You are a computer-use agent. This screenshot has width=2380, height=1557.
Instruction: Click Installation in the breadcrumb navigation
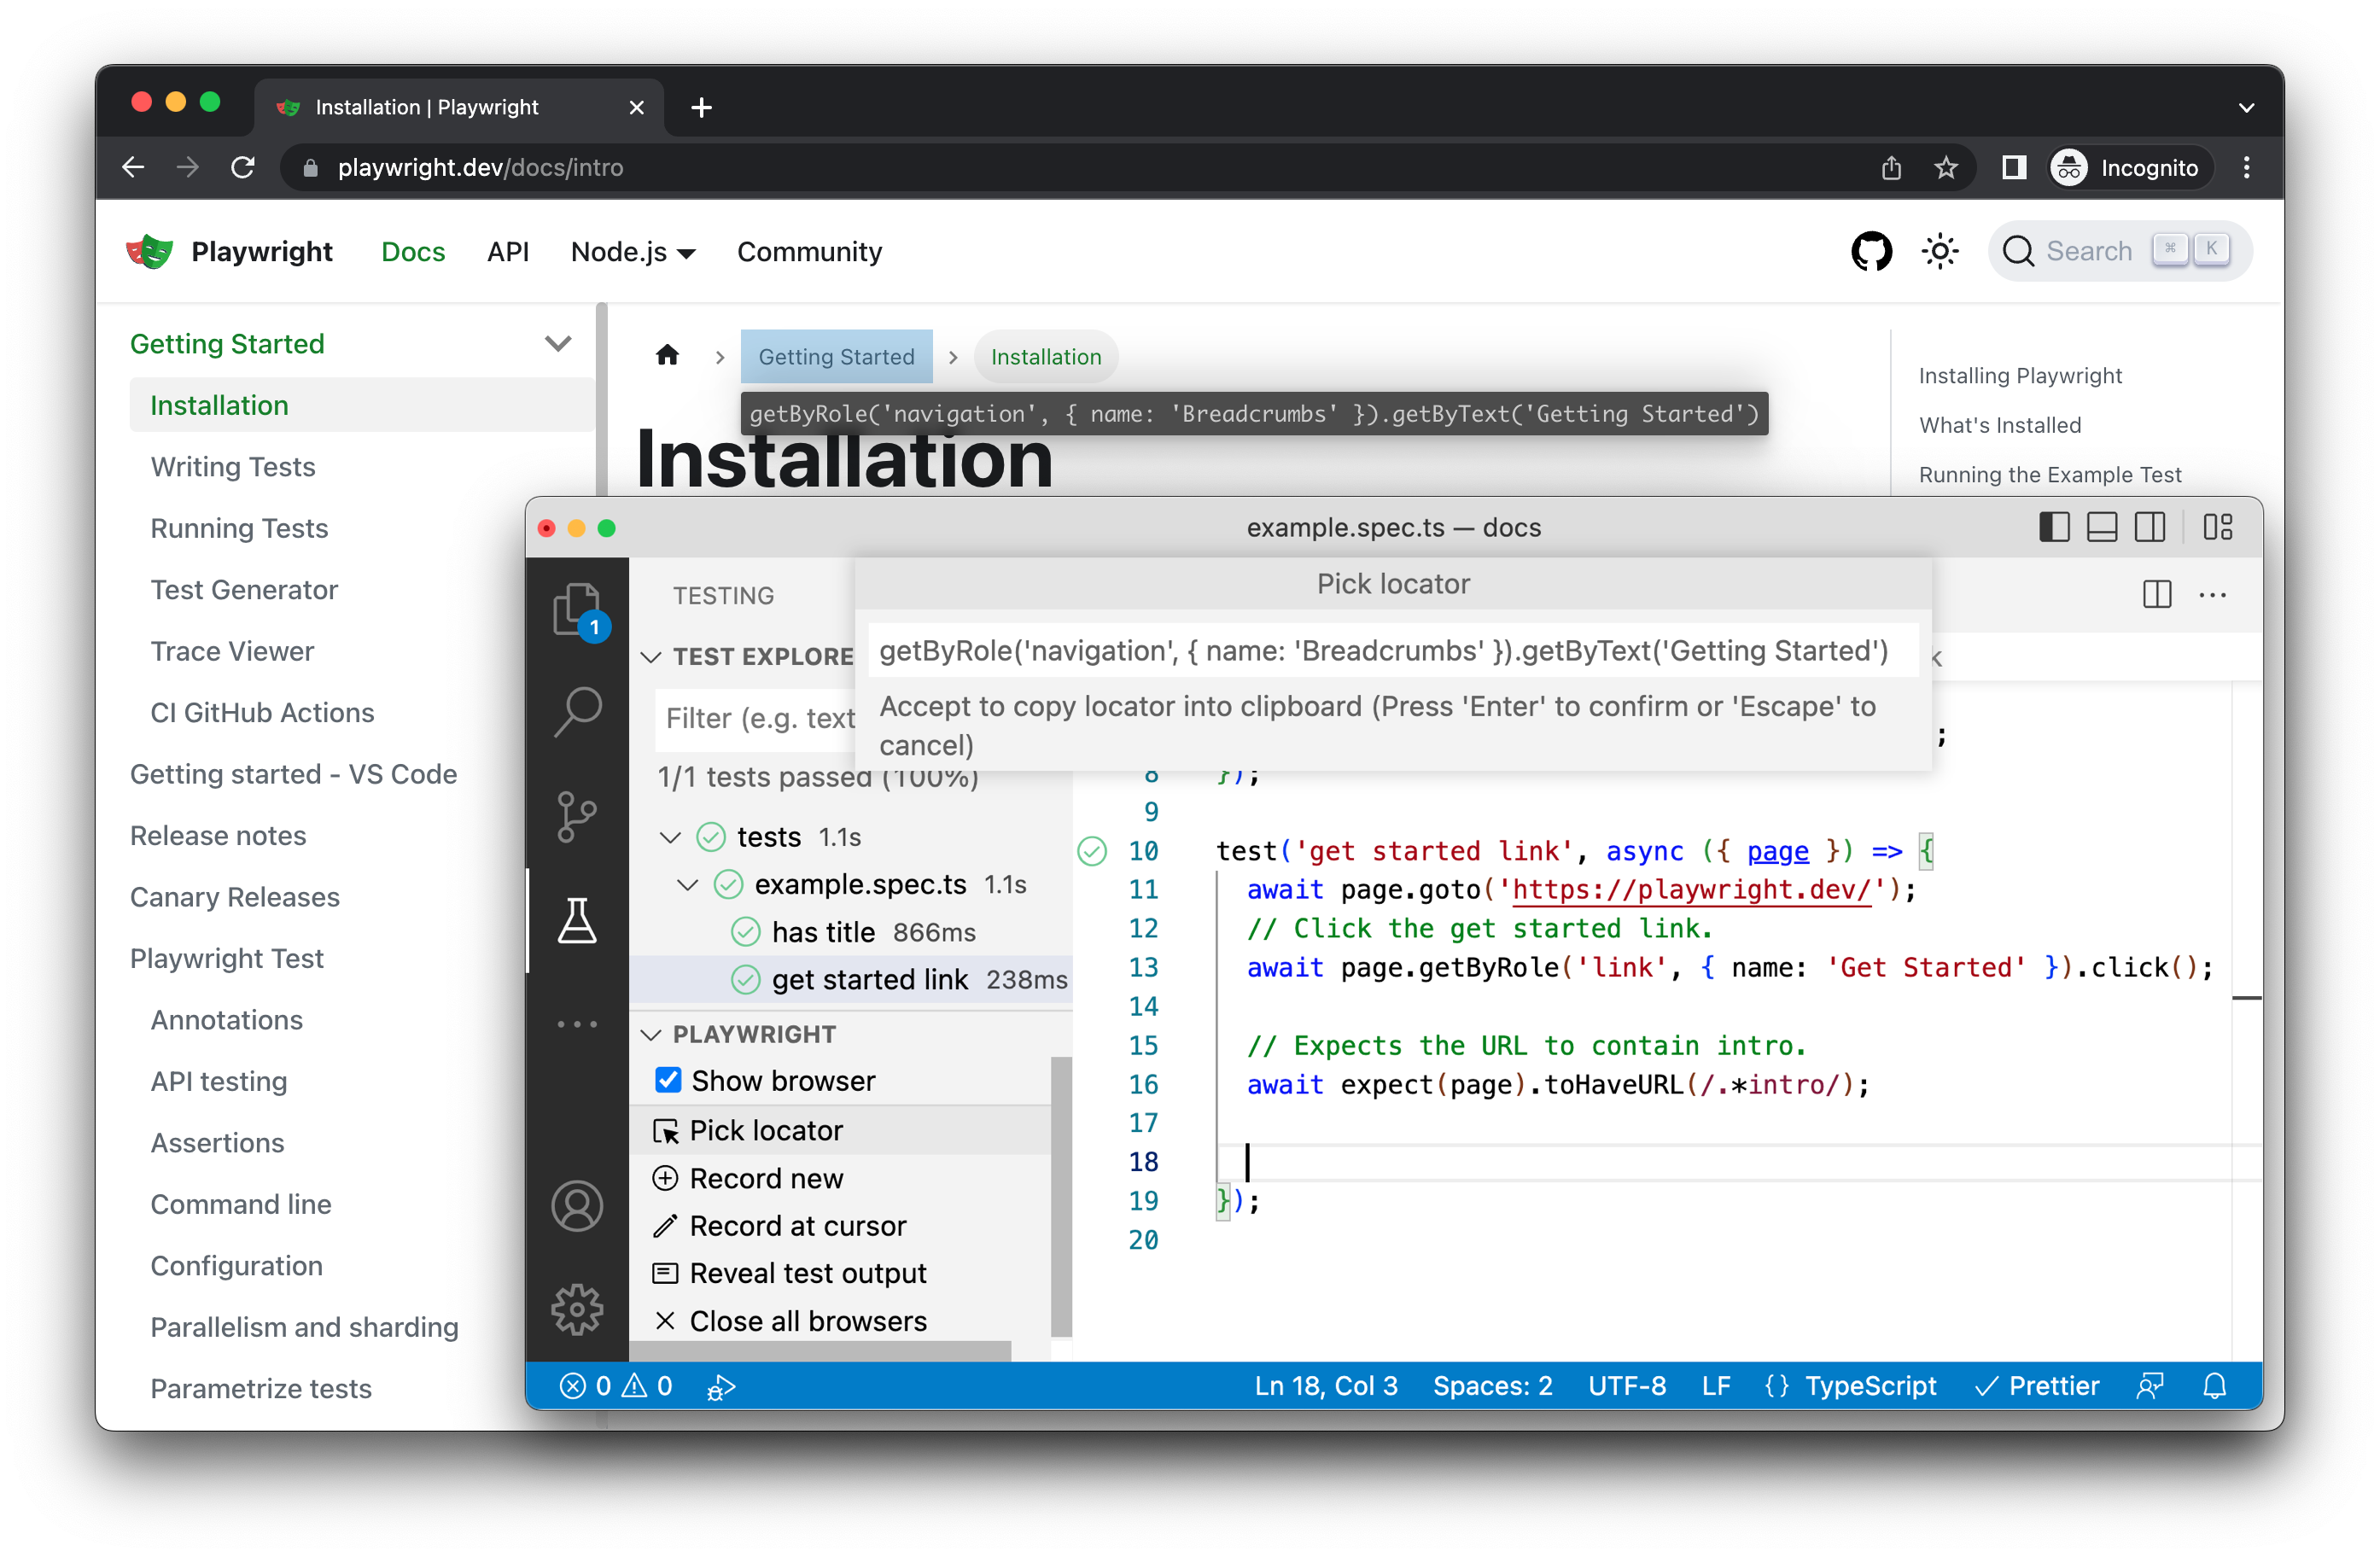click(x=1044, y=354)
